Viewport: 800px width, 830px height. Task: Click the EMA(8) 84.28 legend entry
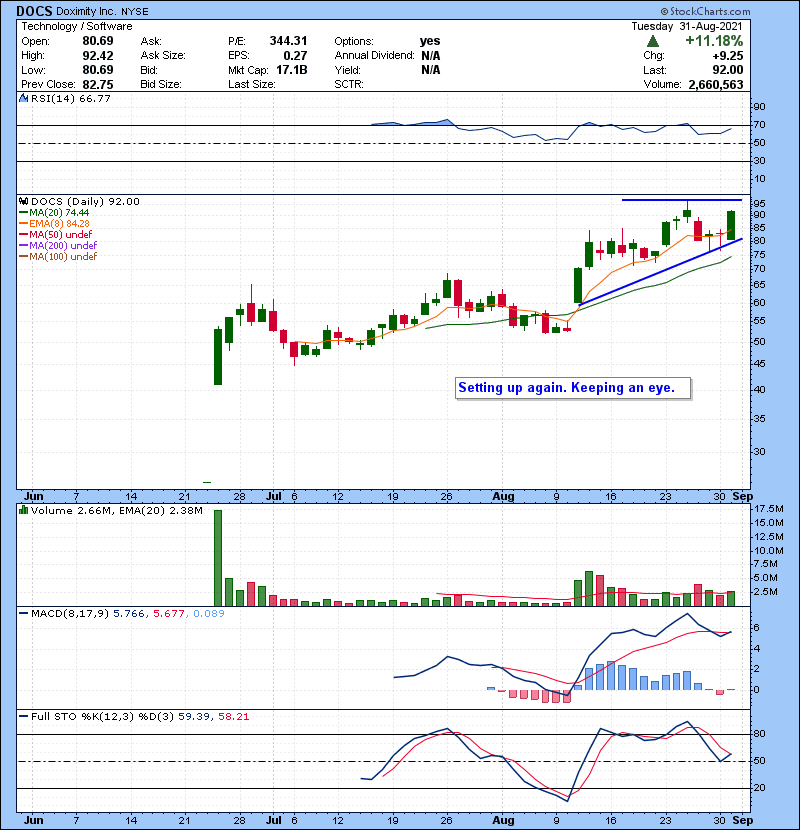click(x=59, y=223)
